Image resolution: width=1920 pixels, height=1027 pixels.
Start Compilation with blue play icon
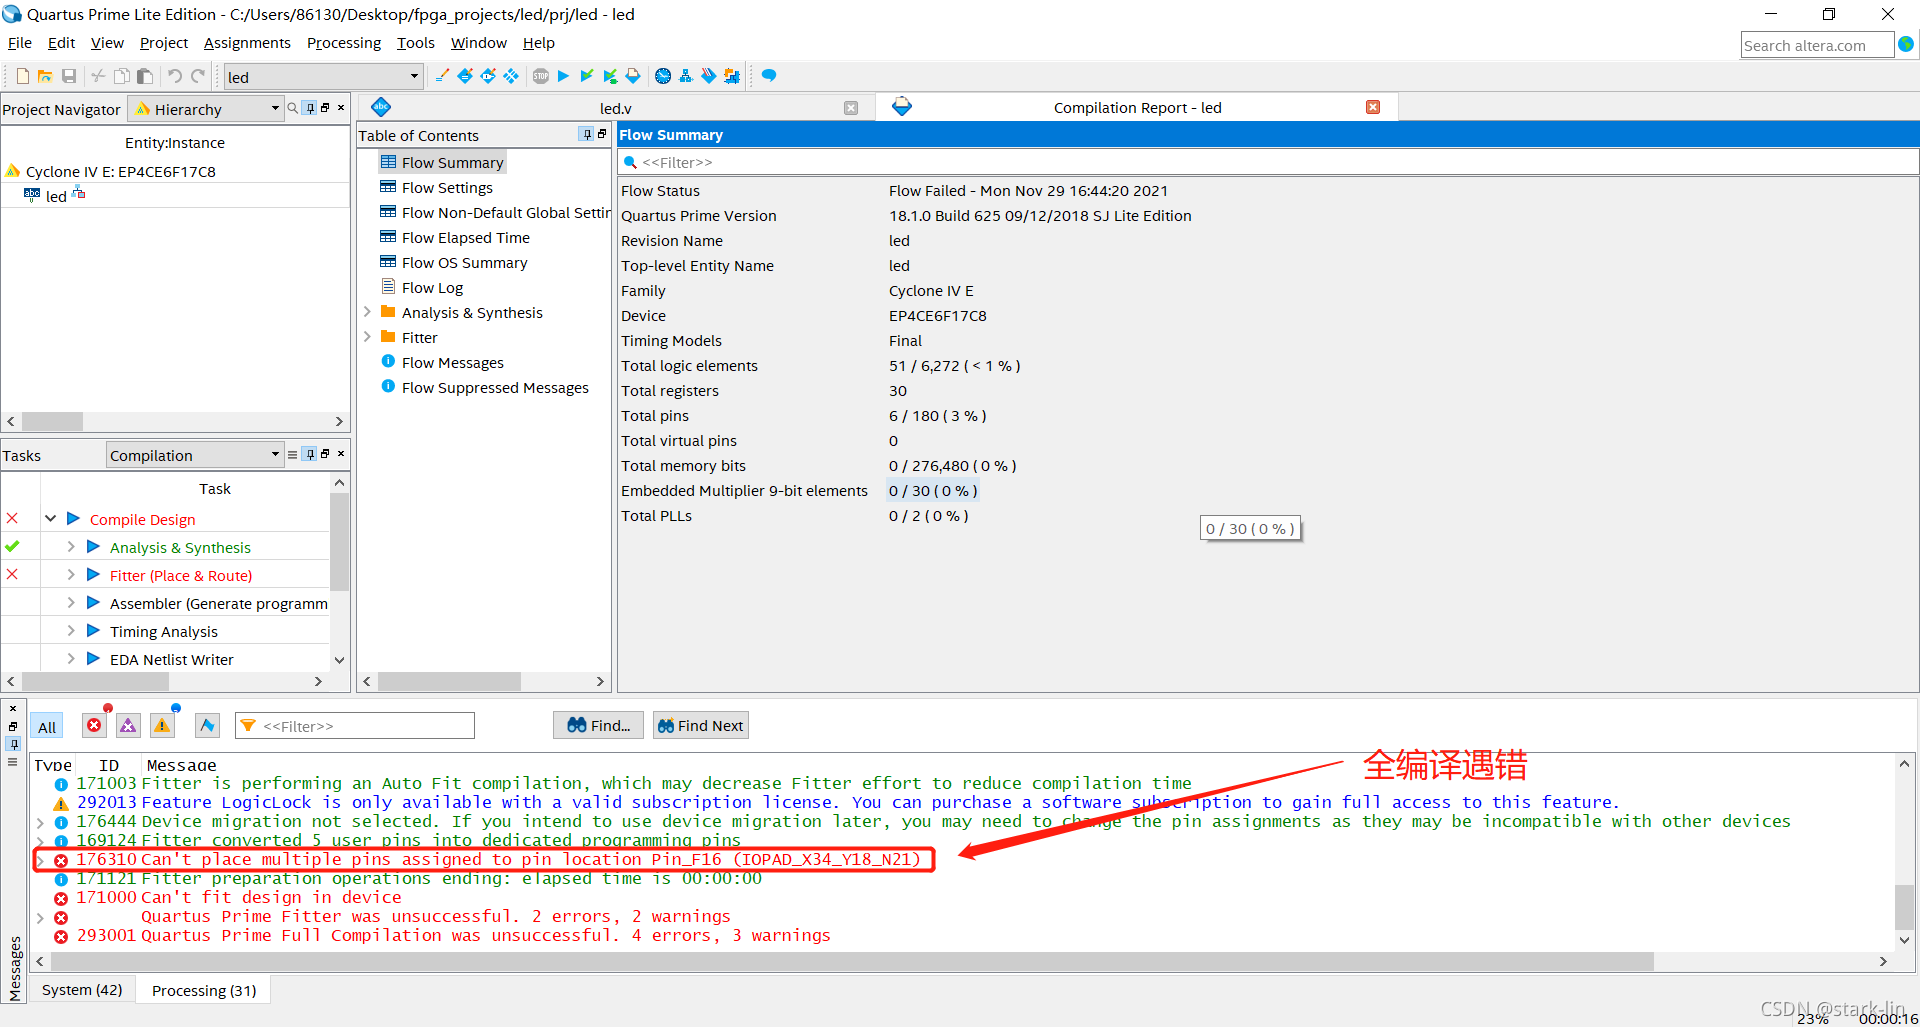563,76
